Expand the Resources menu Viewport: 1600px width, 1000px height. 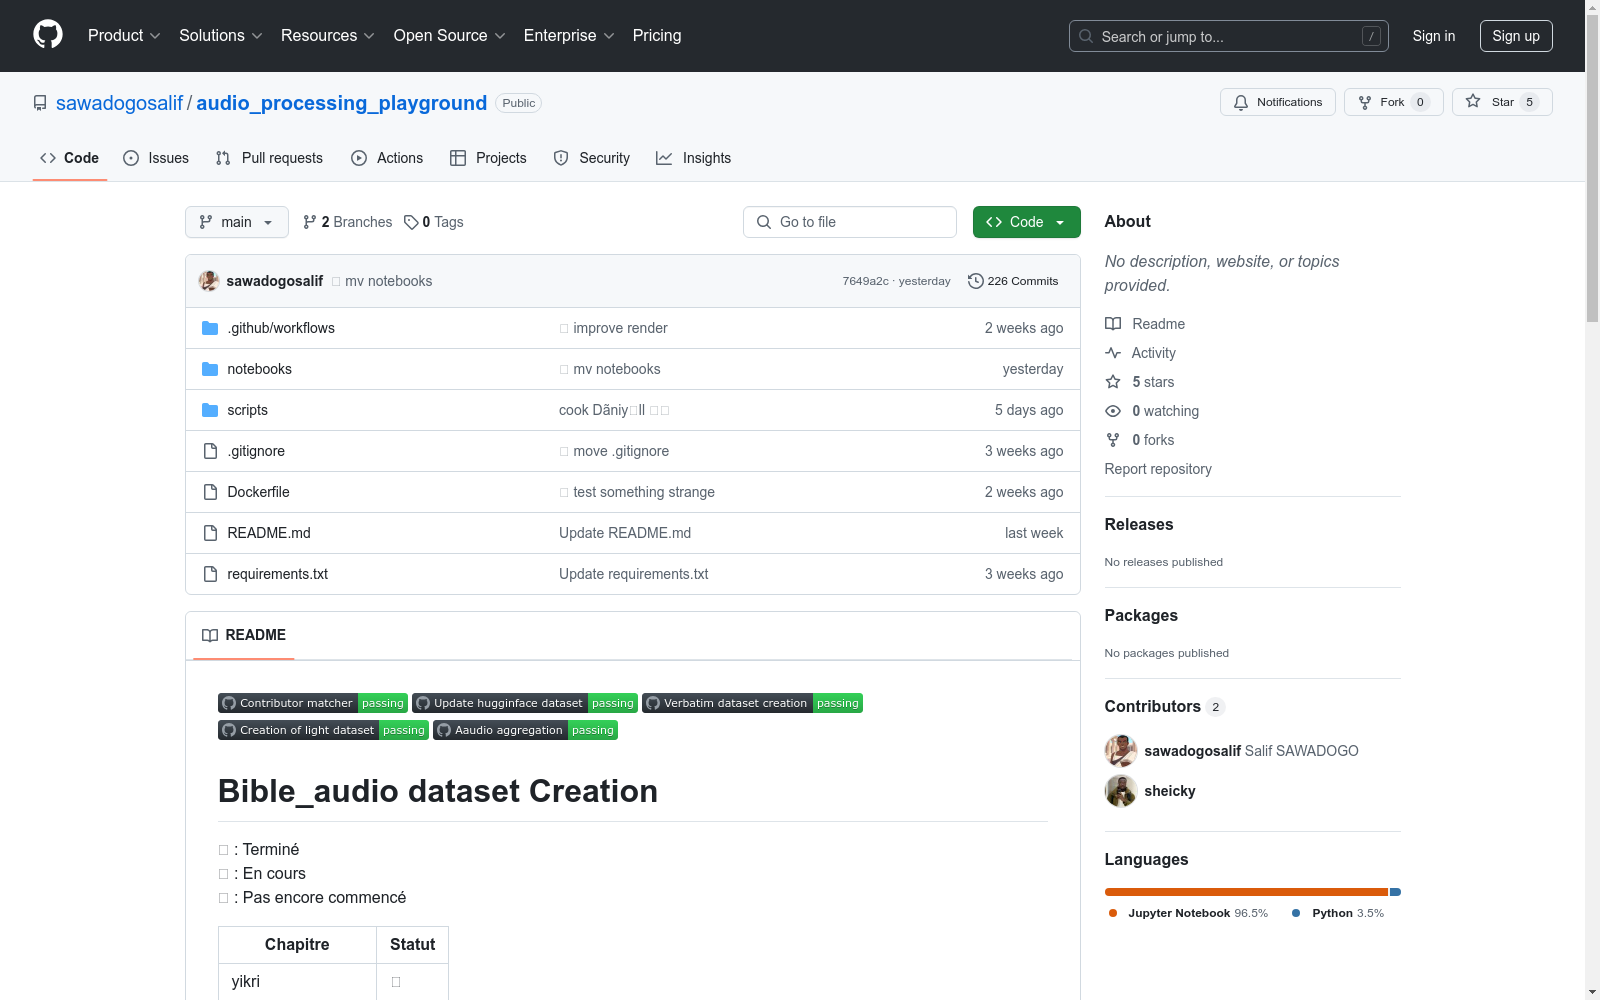[328, 36]
